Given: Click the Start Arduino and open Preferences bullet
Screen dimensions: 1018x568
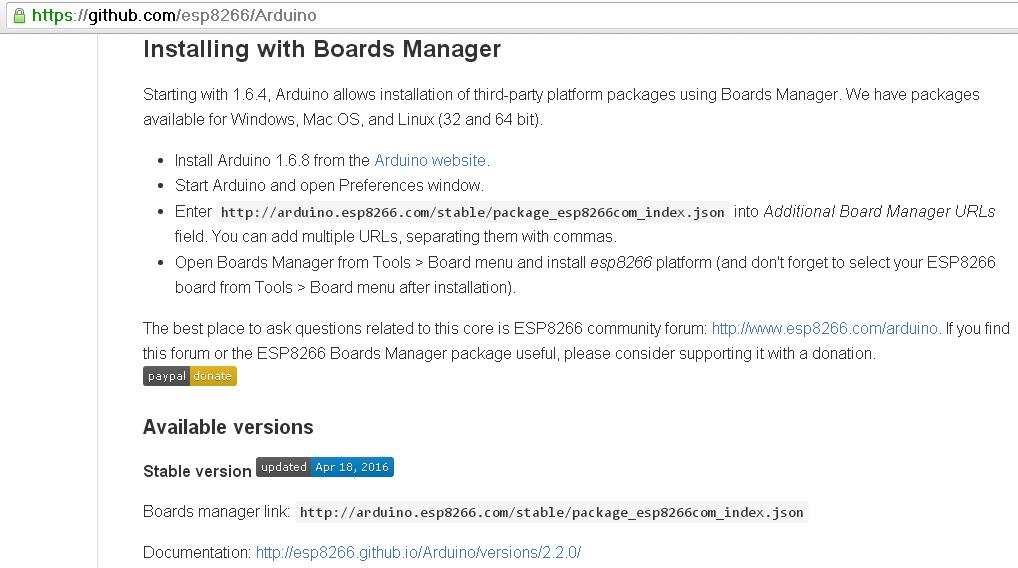Looking at the screenshot, I should point(329,185).
